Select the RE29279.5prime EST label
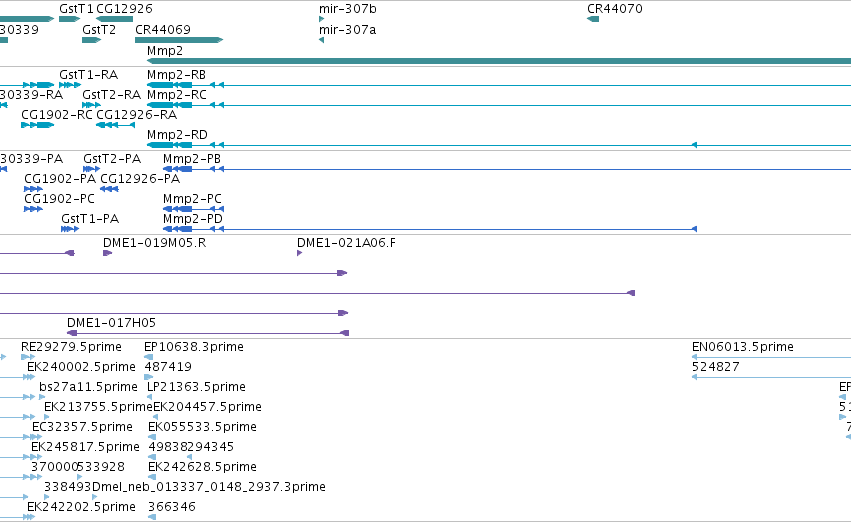The height and width of the screenshot is (522, 851). pyautogui.click(x=71, y=347)
